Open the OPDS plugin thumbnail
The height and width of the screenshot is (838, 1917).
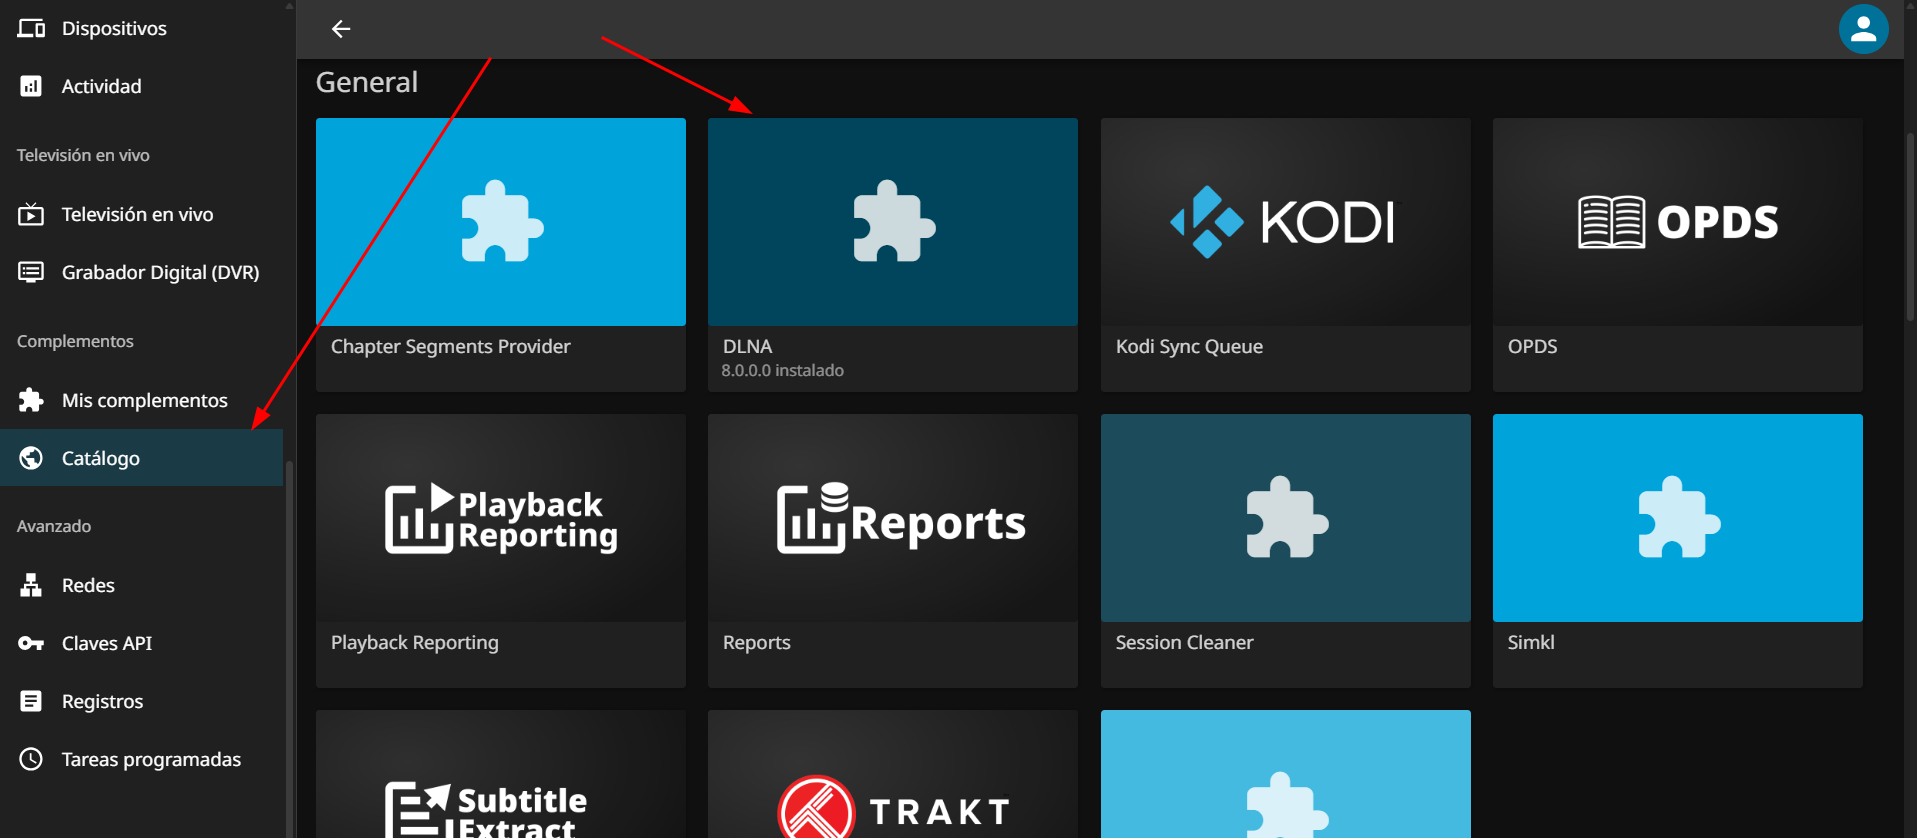pyautogui.click(x=1677, y=222)
